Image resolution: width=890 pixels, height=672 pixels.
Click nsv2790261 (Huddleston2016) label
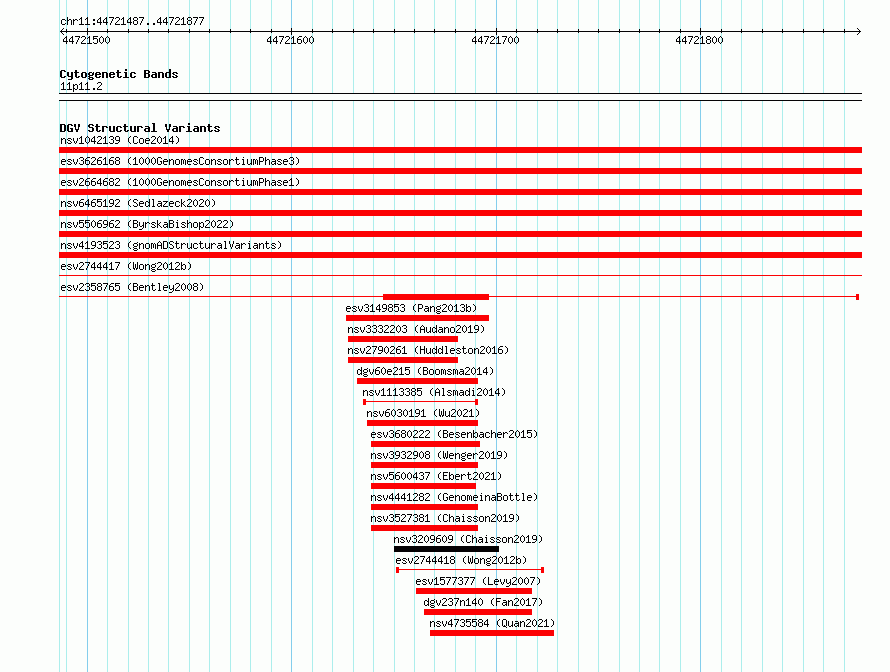pyautogui.click(x=428, y=350)
